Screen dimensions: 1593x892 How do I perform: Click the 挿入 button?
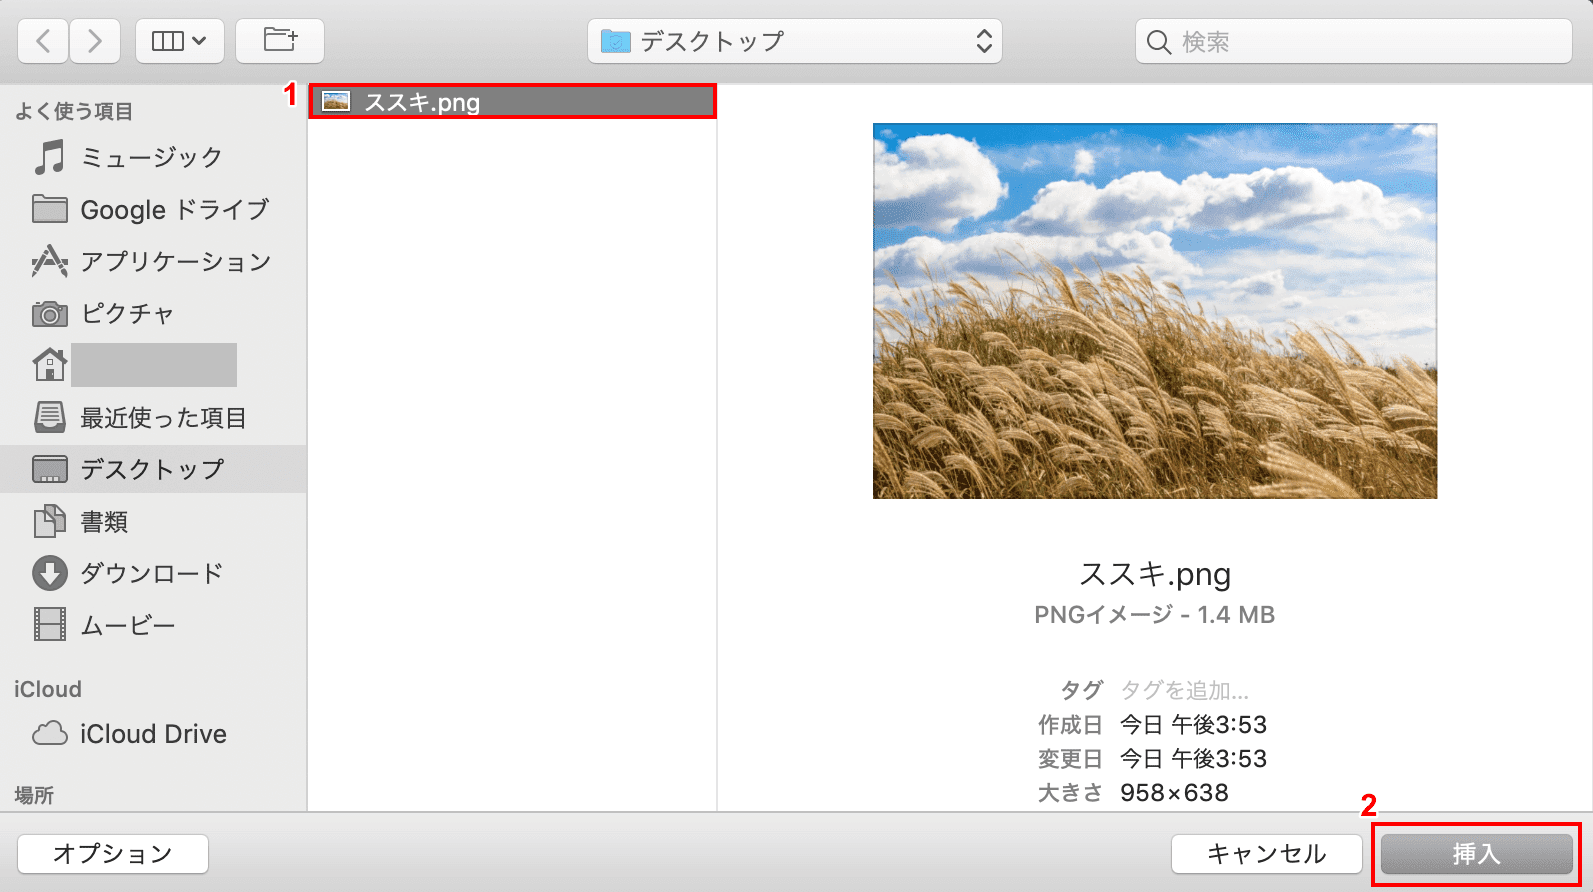(x=1477, y=854)
